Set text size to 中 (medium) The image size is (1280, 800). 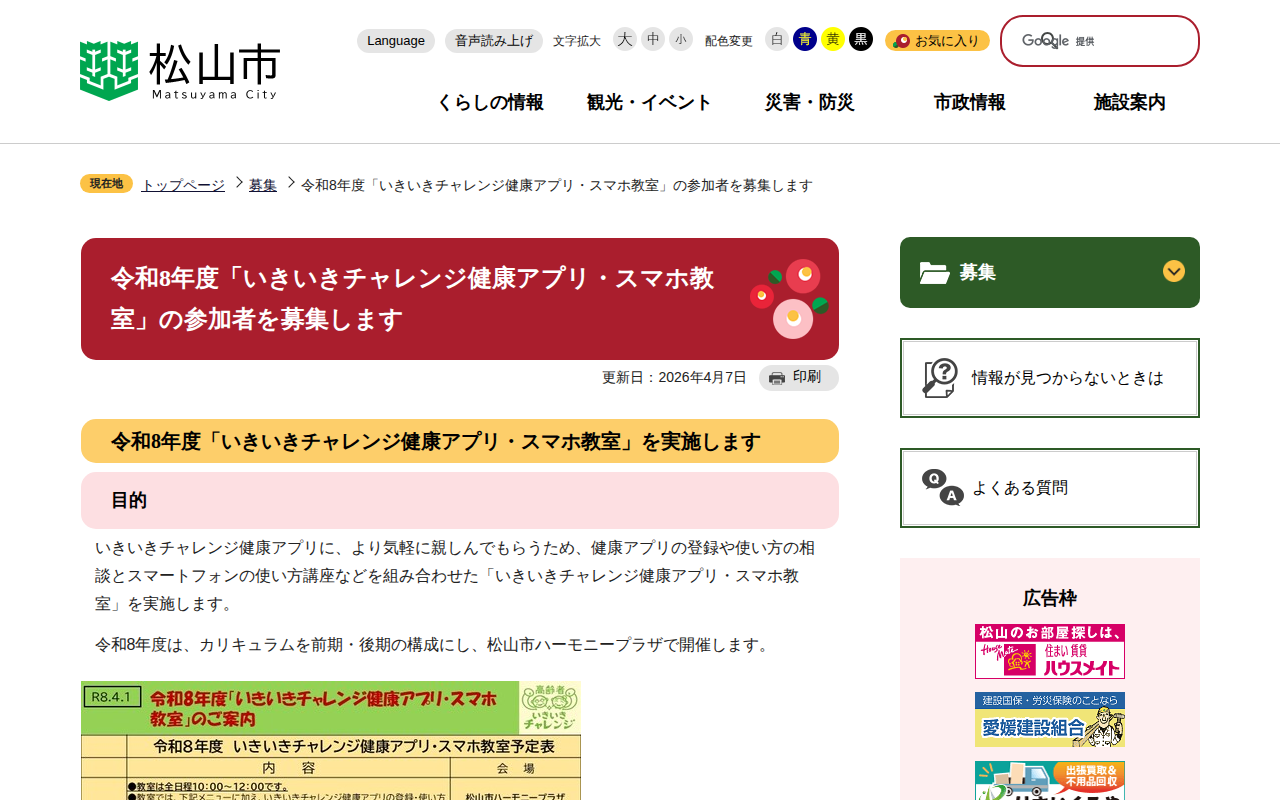click(653, 39)
